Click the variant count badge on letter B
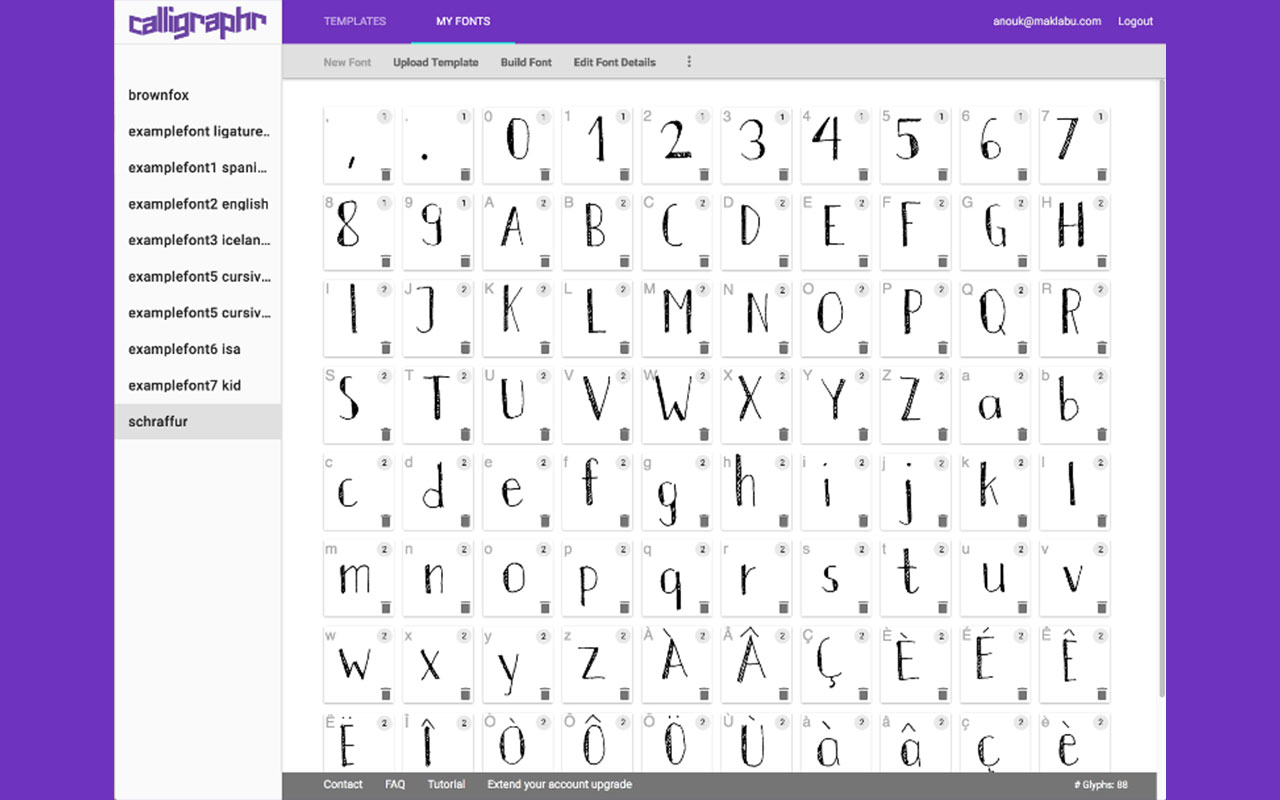Screen dimensions: 1280x800 click(622, 203)
